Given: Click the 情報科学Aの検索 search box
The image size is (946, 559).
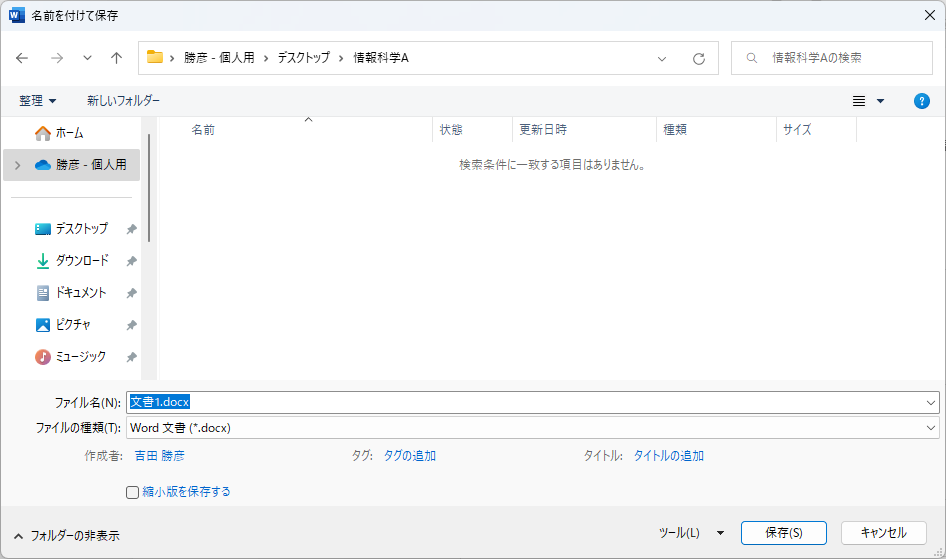Looking at the screenshot, I should coord(832,58).
